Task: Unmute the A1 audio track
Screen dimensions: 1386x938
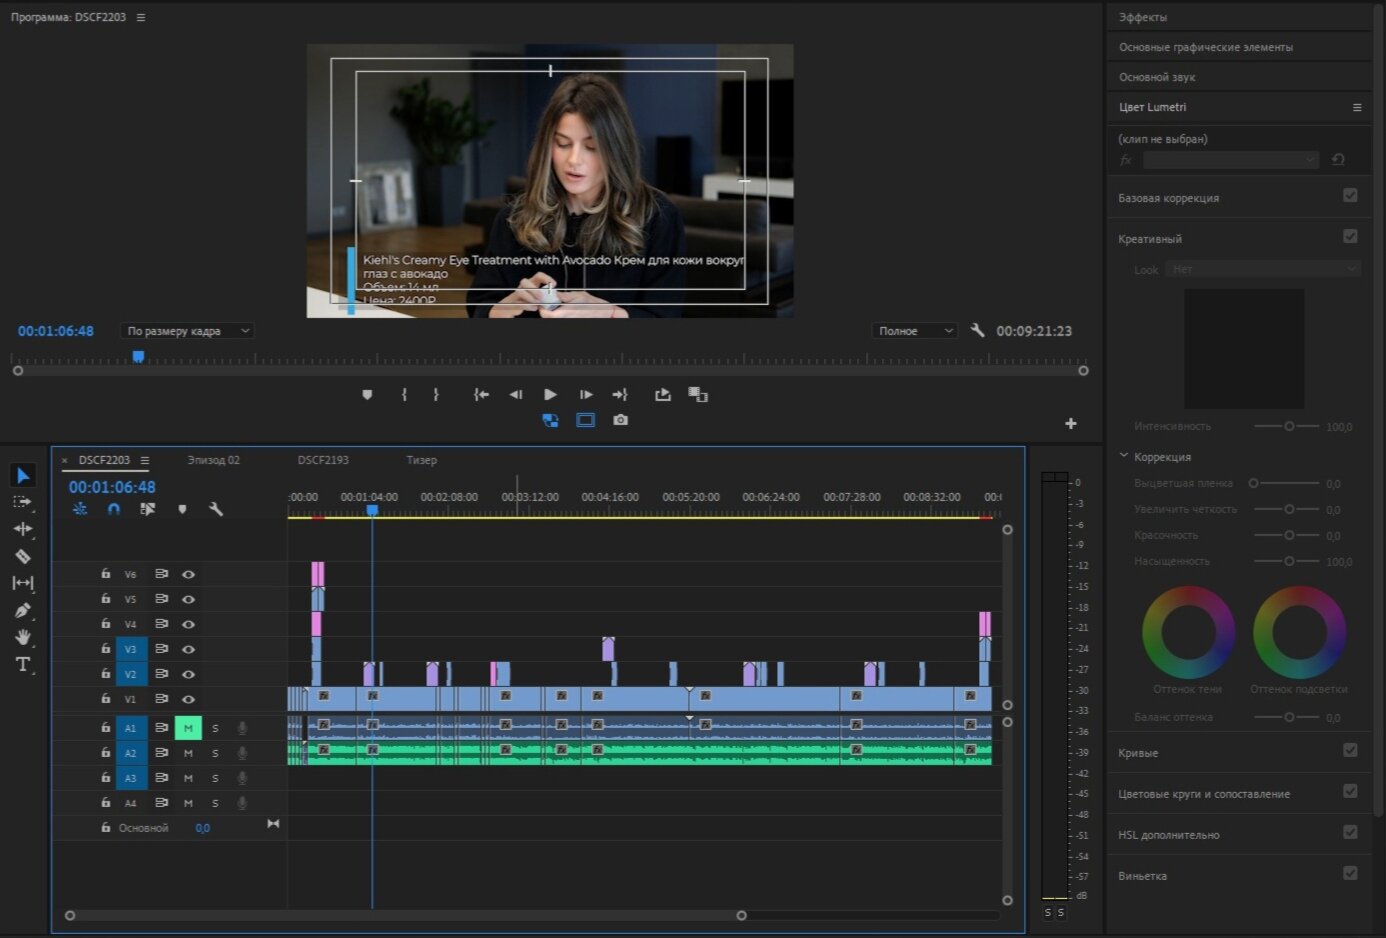Action: coord(188,728)
